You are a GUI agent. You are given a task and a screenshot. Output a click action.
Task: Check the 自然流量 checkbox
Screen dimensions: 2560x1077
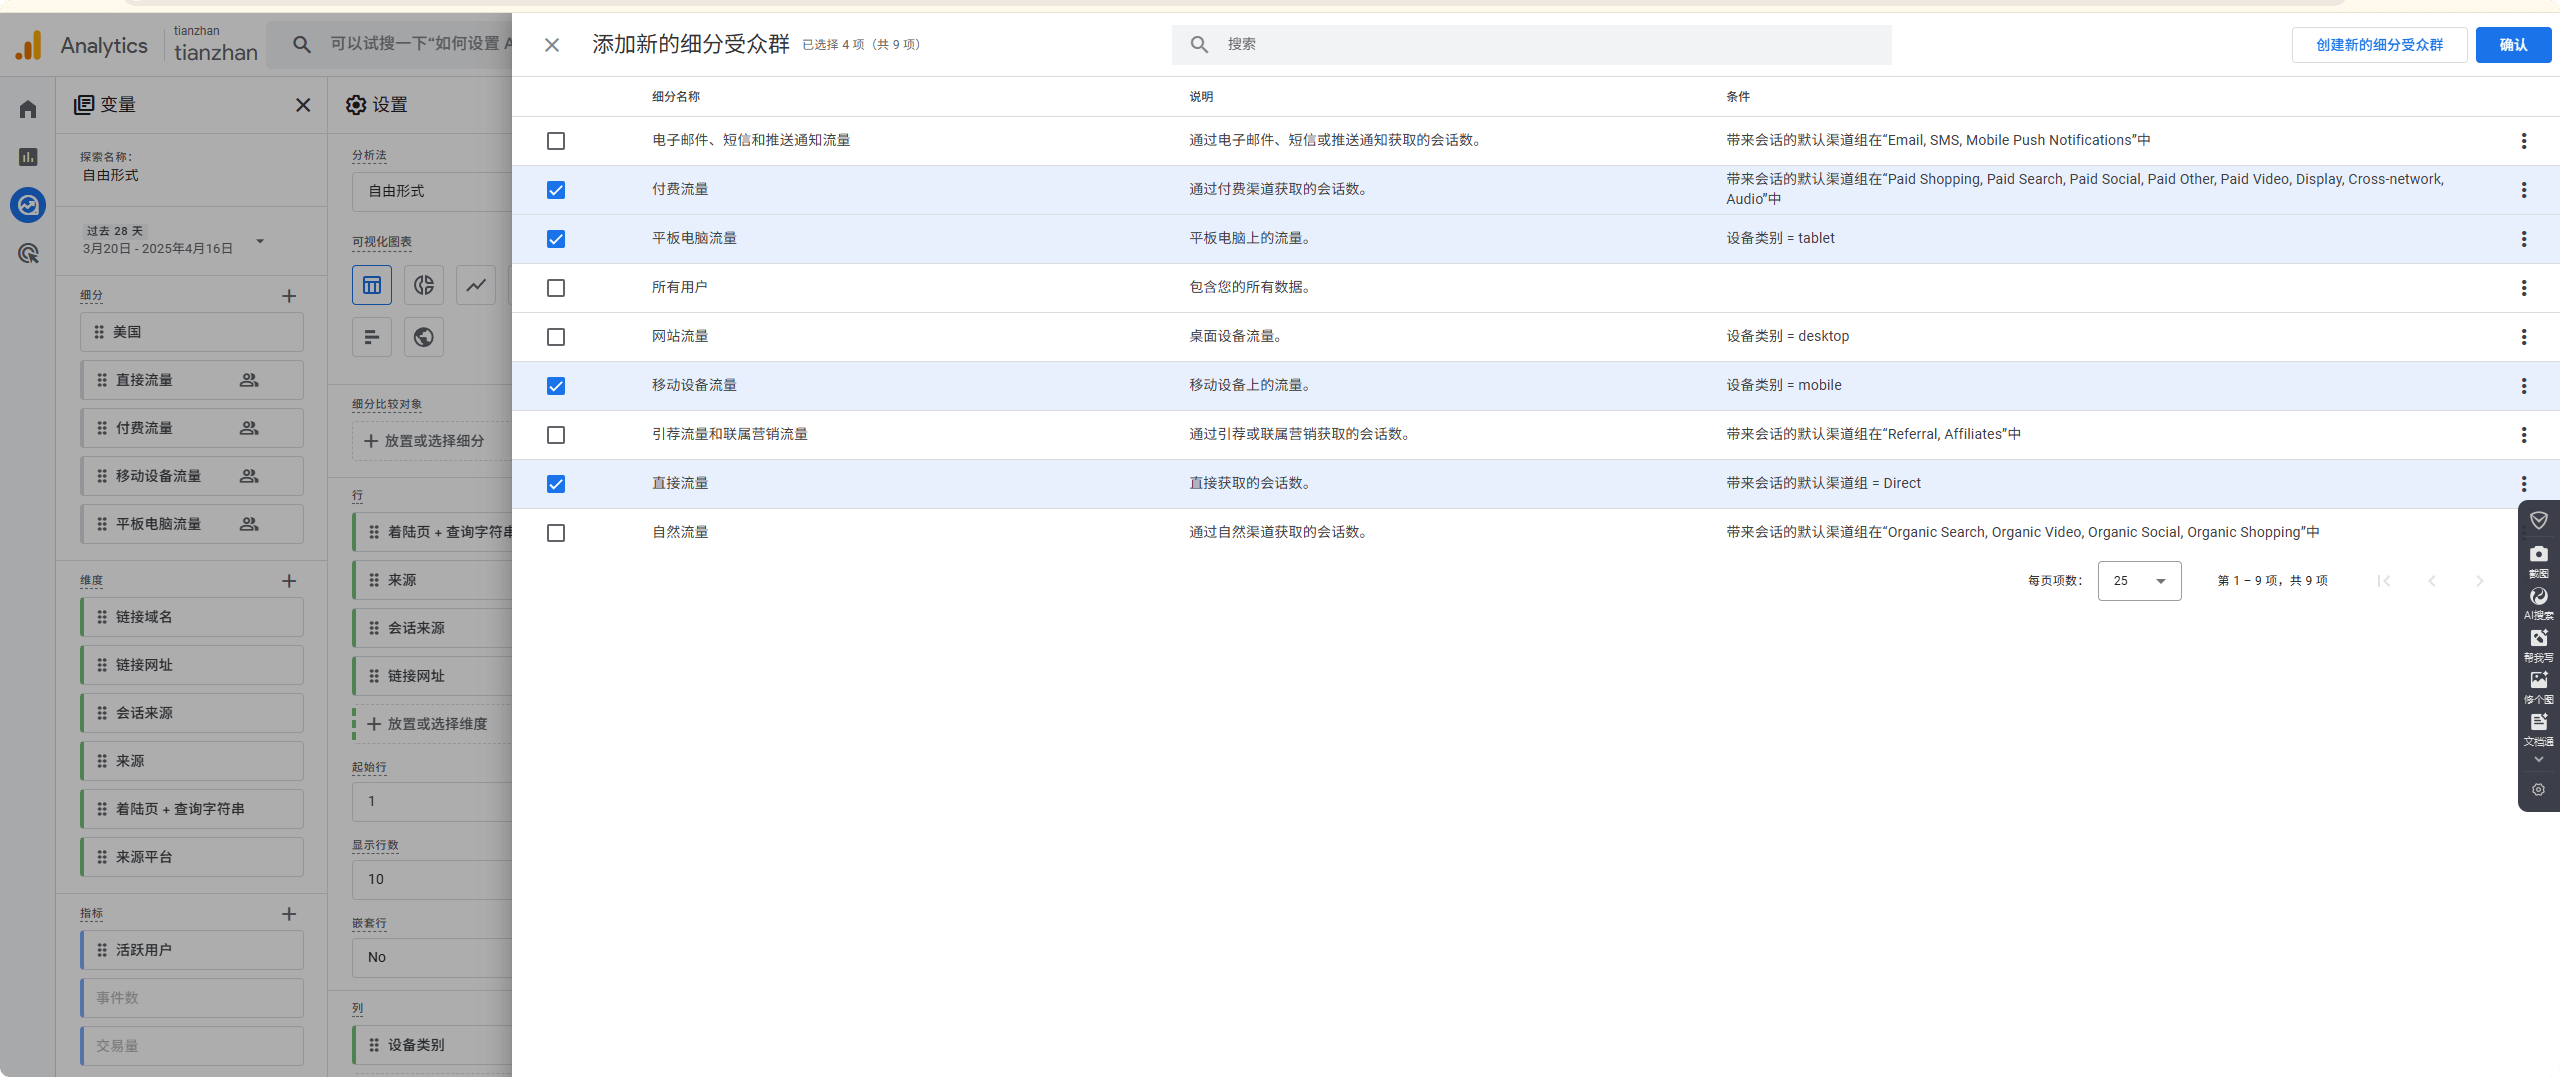click(556, 533)
